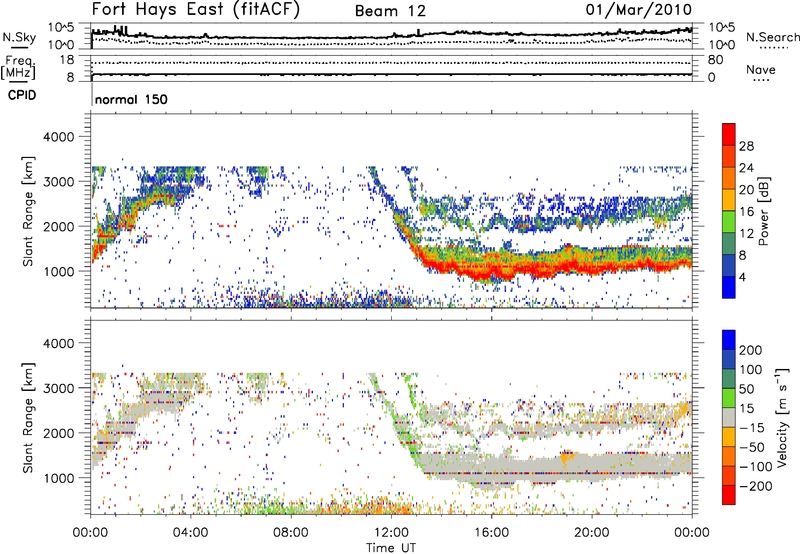Click the 28 tick on Power colorbar
The image size is (800, 554).
(x=746, y=146)
